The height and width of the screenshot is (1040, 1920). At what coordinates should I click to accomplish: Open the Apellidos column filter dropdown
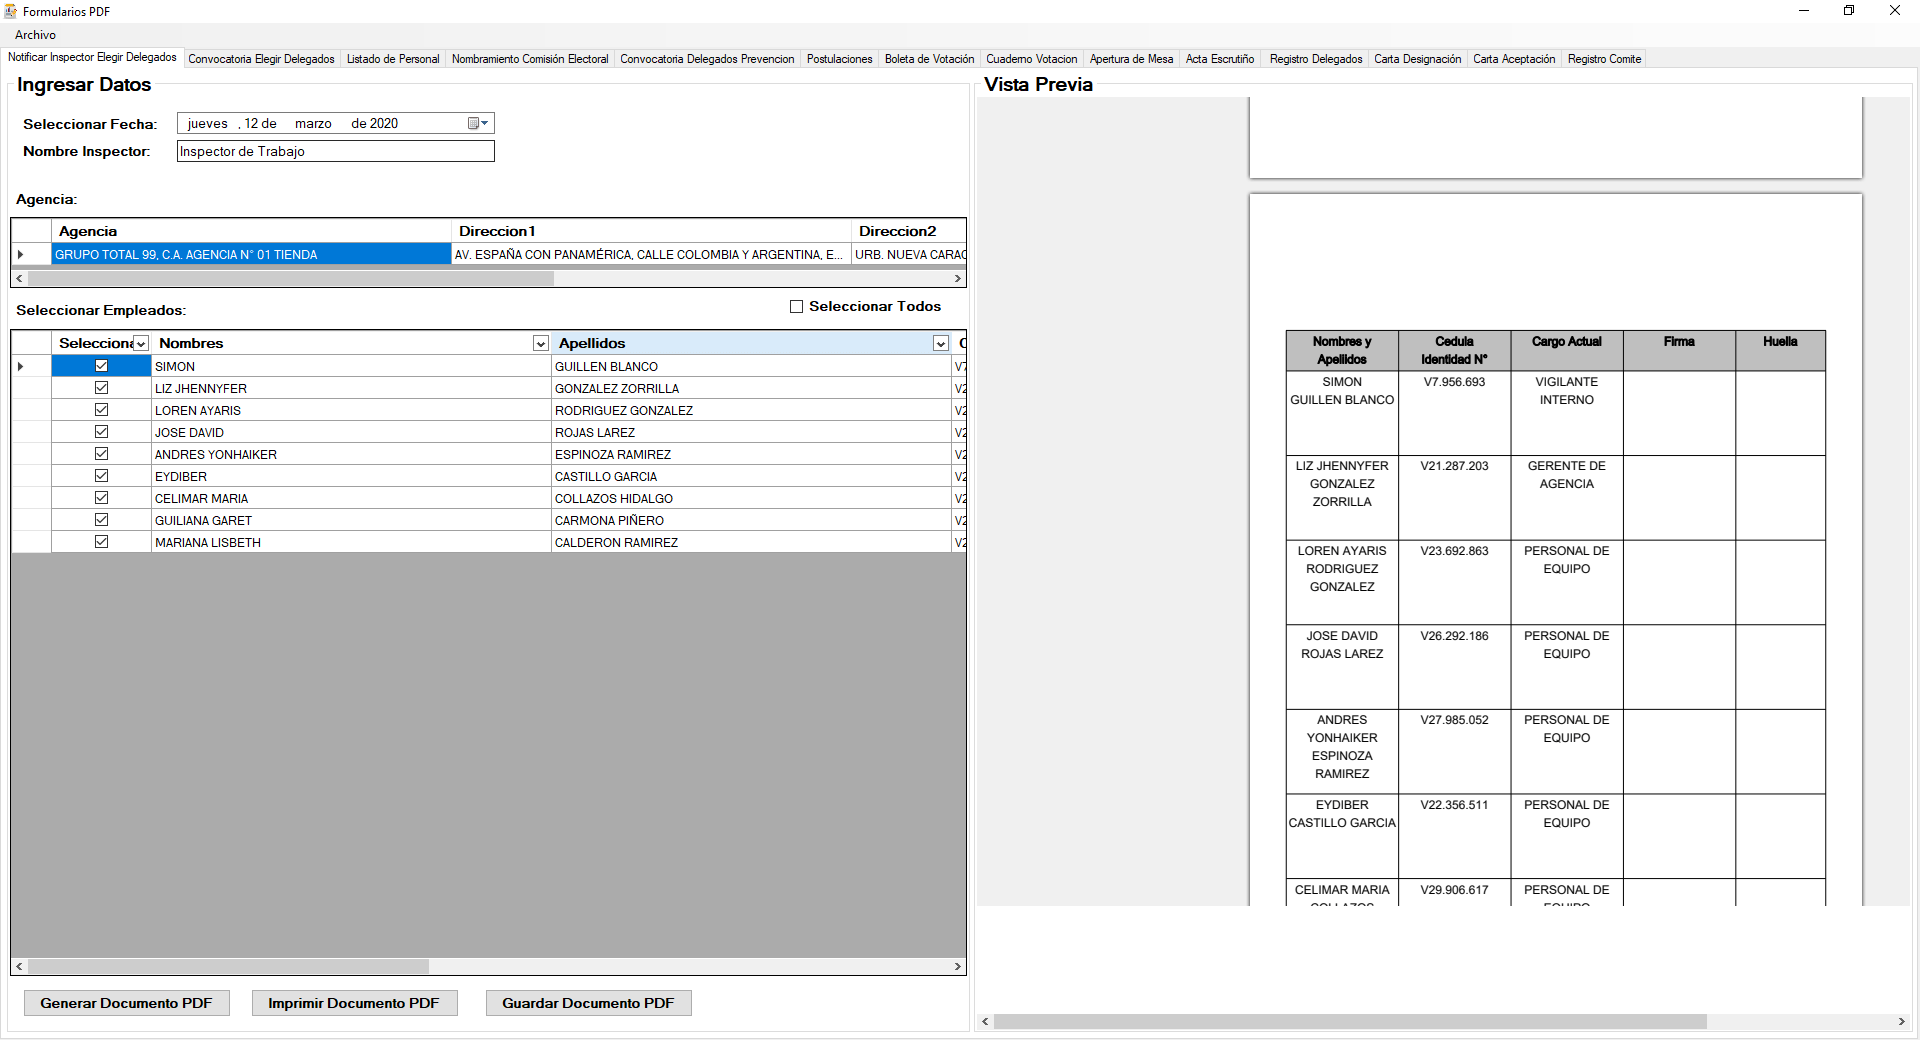pos(940,343)
